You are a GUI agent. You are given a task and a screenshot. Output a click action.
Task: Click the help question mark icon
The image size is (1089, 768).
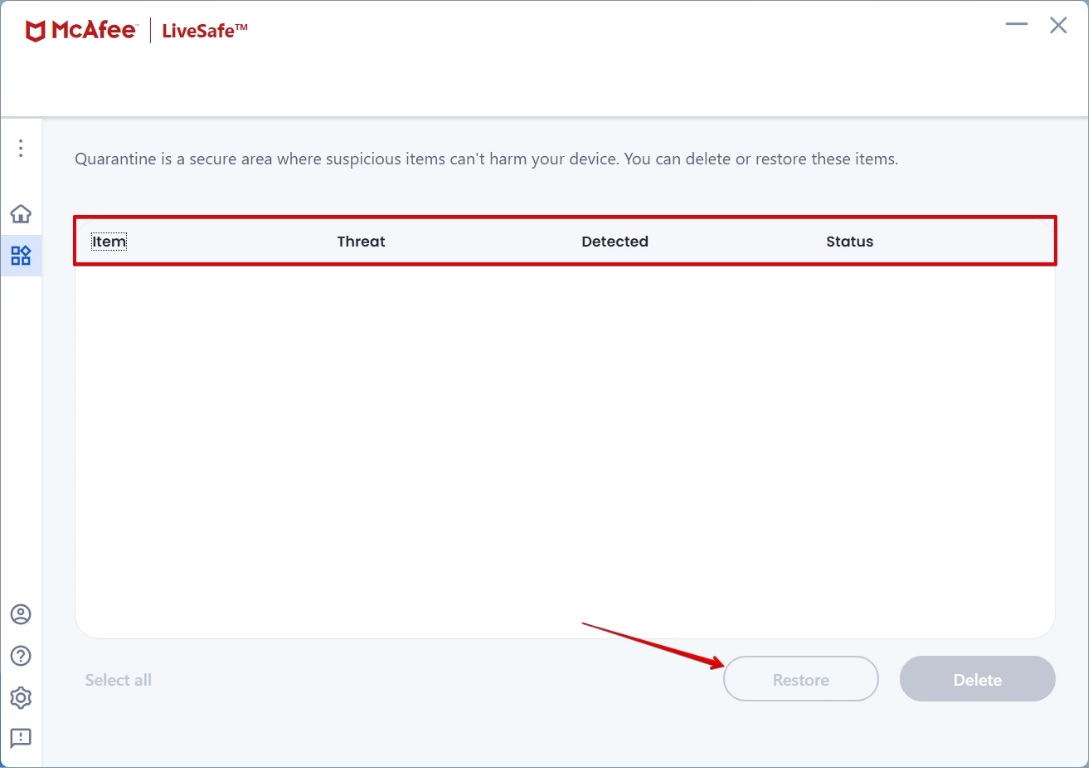[21, 656]
